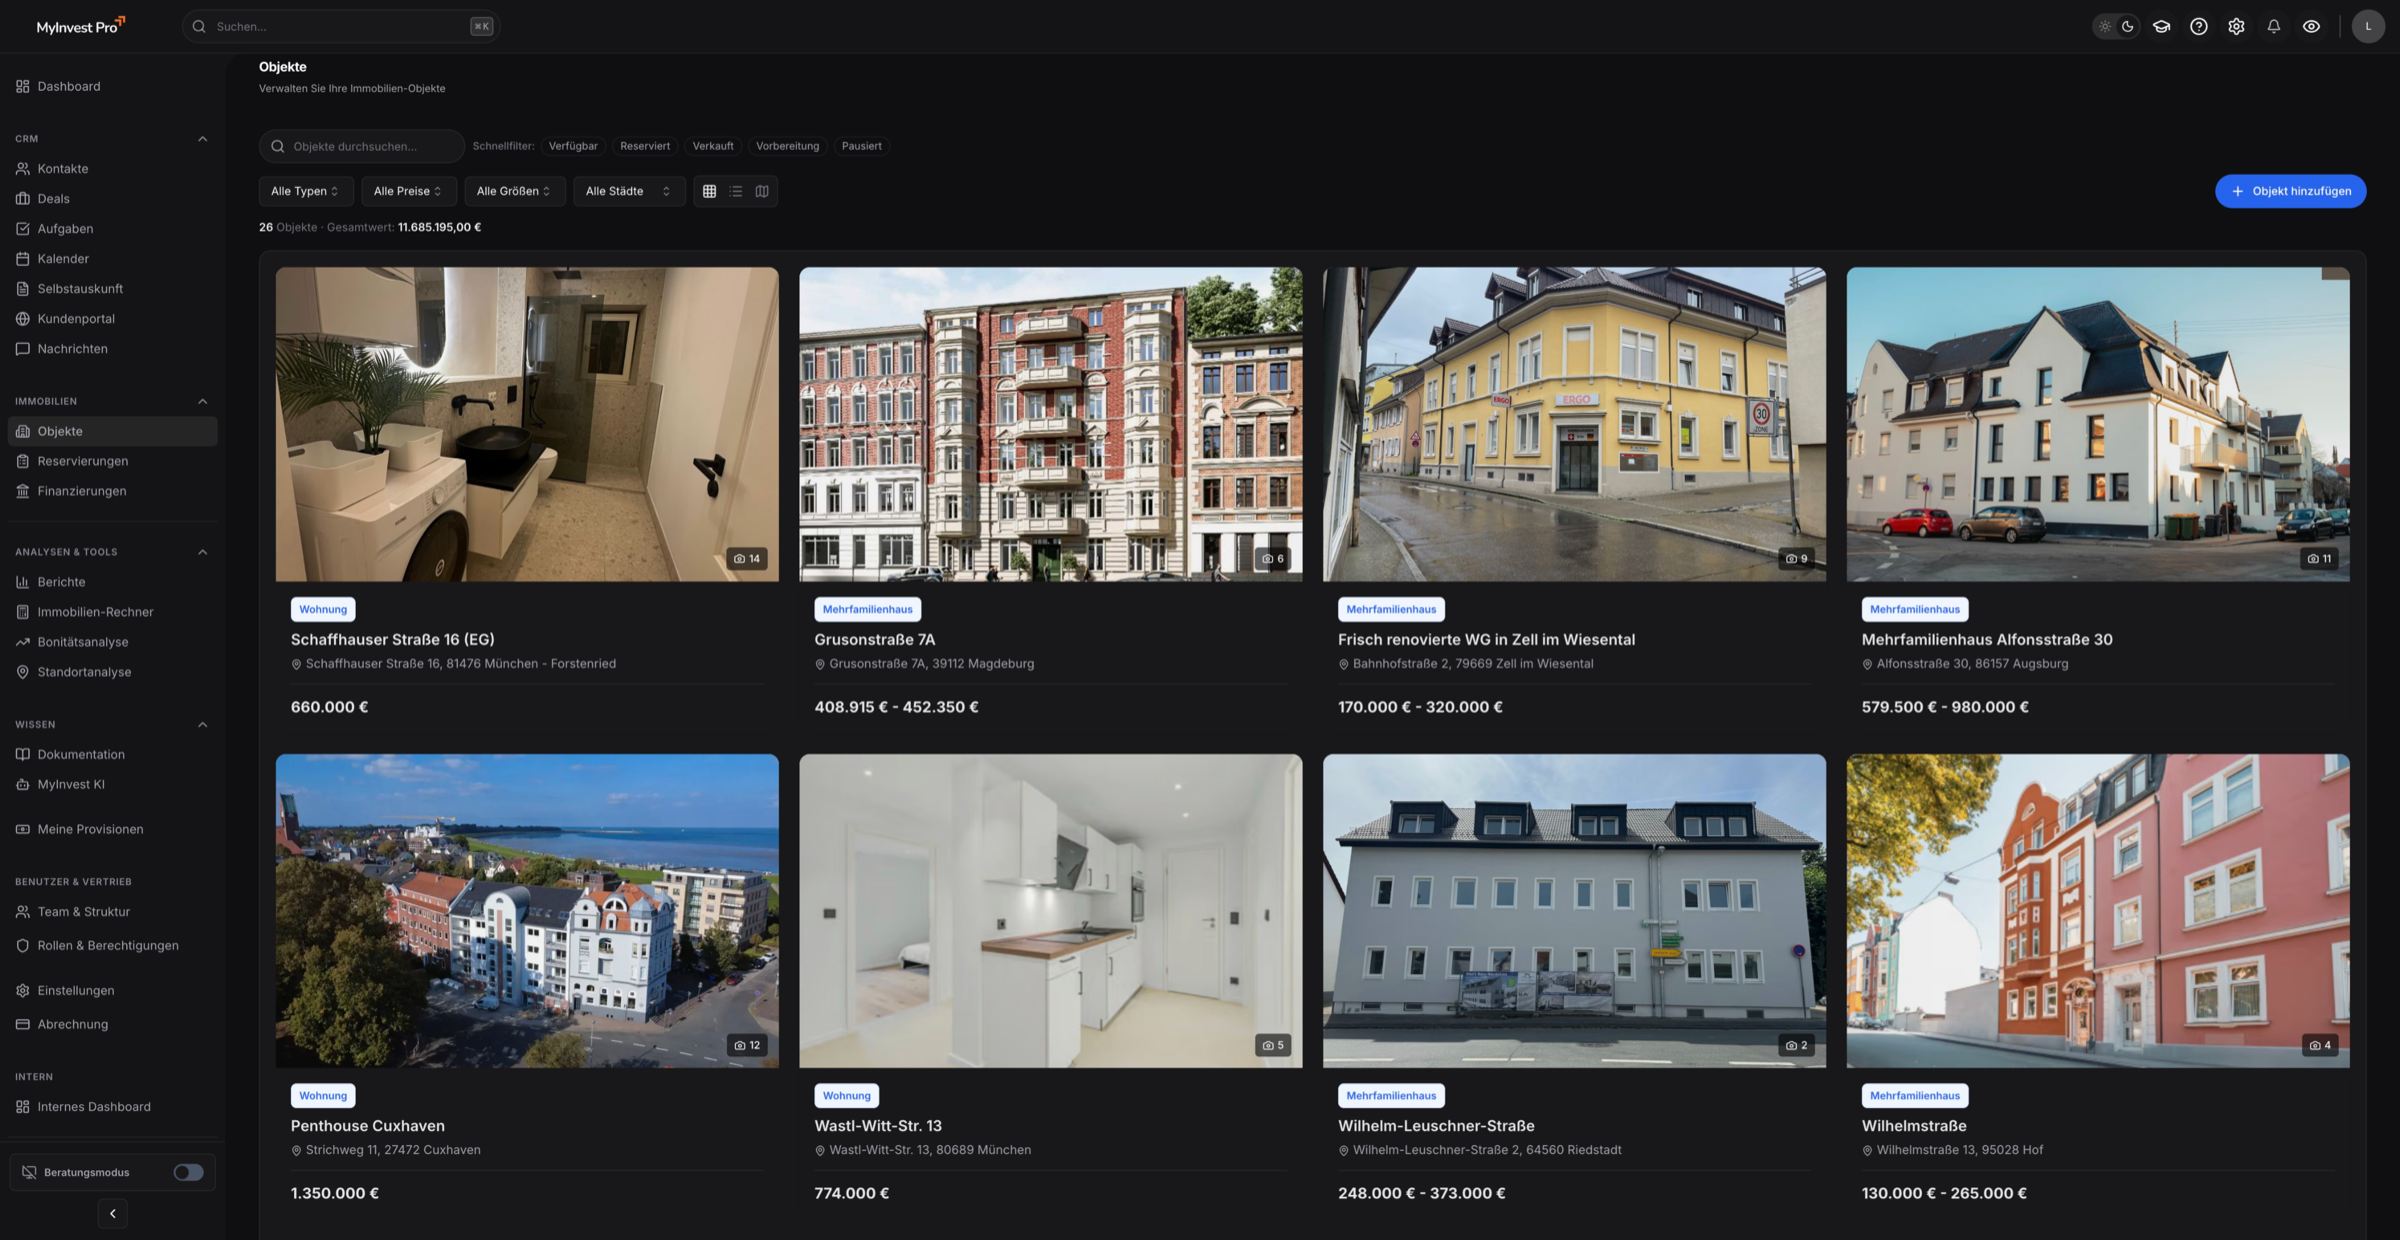Viewport: 2400px width, 1240px height.
Task: Open notifications via the bell icon
Action: 2273,26
